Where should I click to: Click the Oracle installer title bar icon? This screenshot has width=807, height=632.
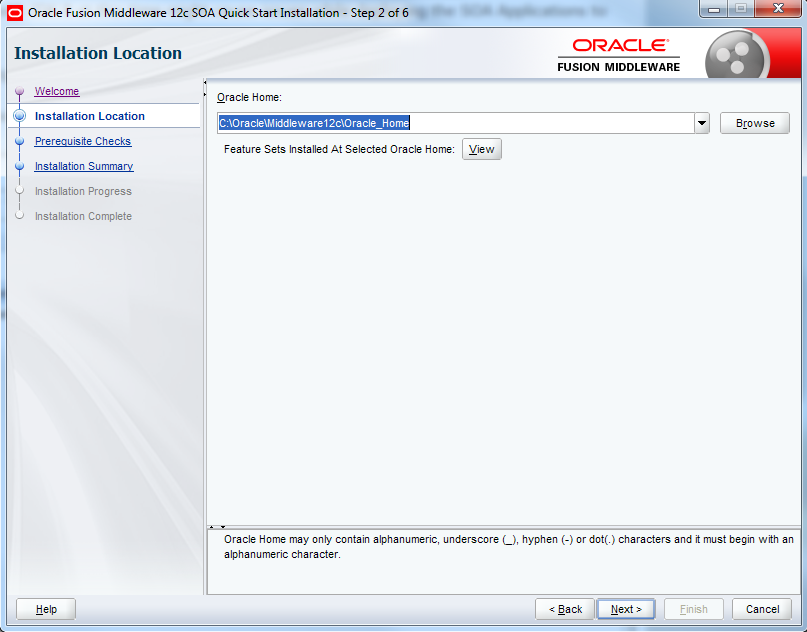coord(14,13)
